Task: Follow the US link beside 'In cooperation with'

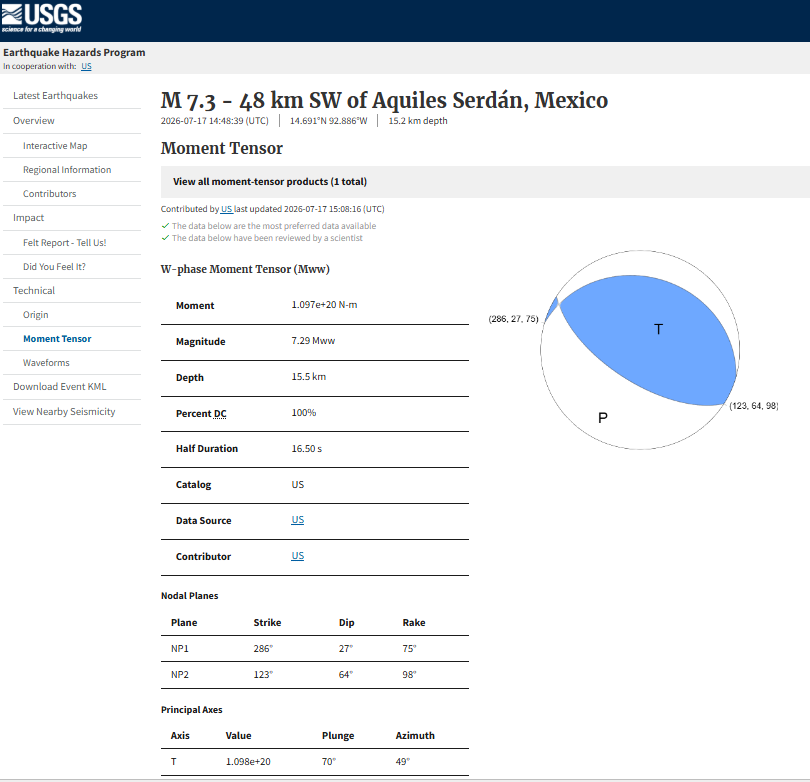Action: pyautogui.click(x=86, y=66)
